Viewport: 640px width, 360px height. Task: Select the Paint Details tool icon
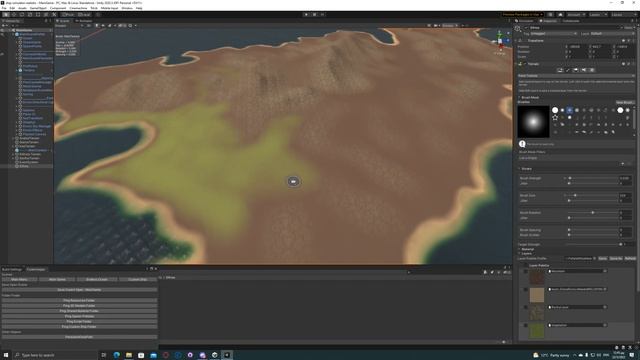584,70
